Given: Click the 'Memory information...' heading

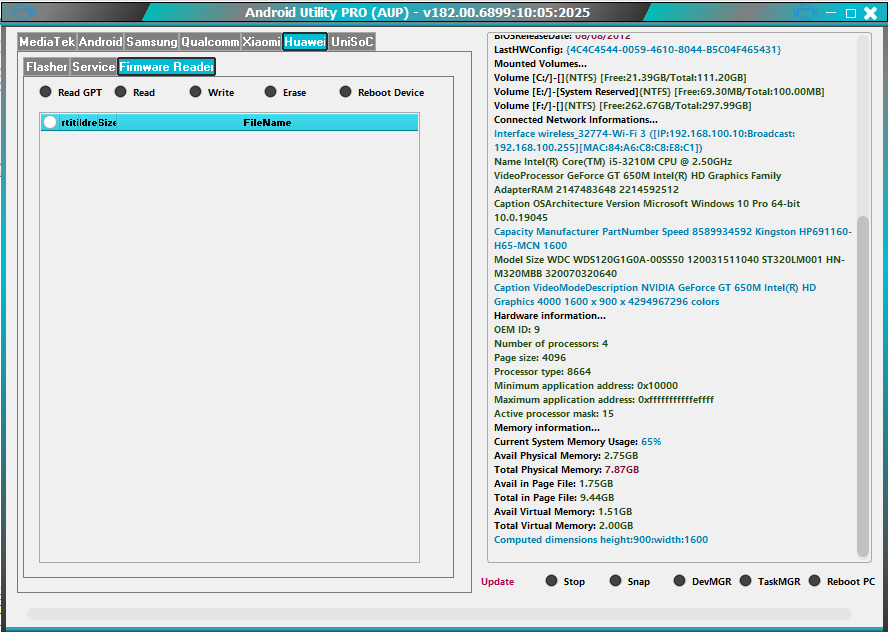Looking at the screenshot, I should point(547,427).
